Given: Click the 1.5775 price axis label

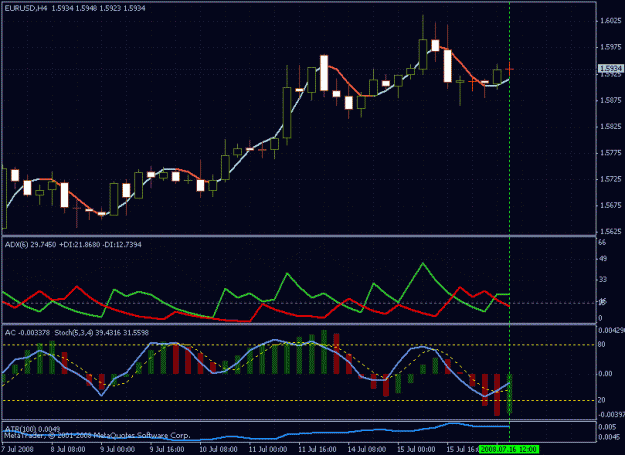Looking at the screenshot, I should tap(611, 153).
